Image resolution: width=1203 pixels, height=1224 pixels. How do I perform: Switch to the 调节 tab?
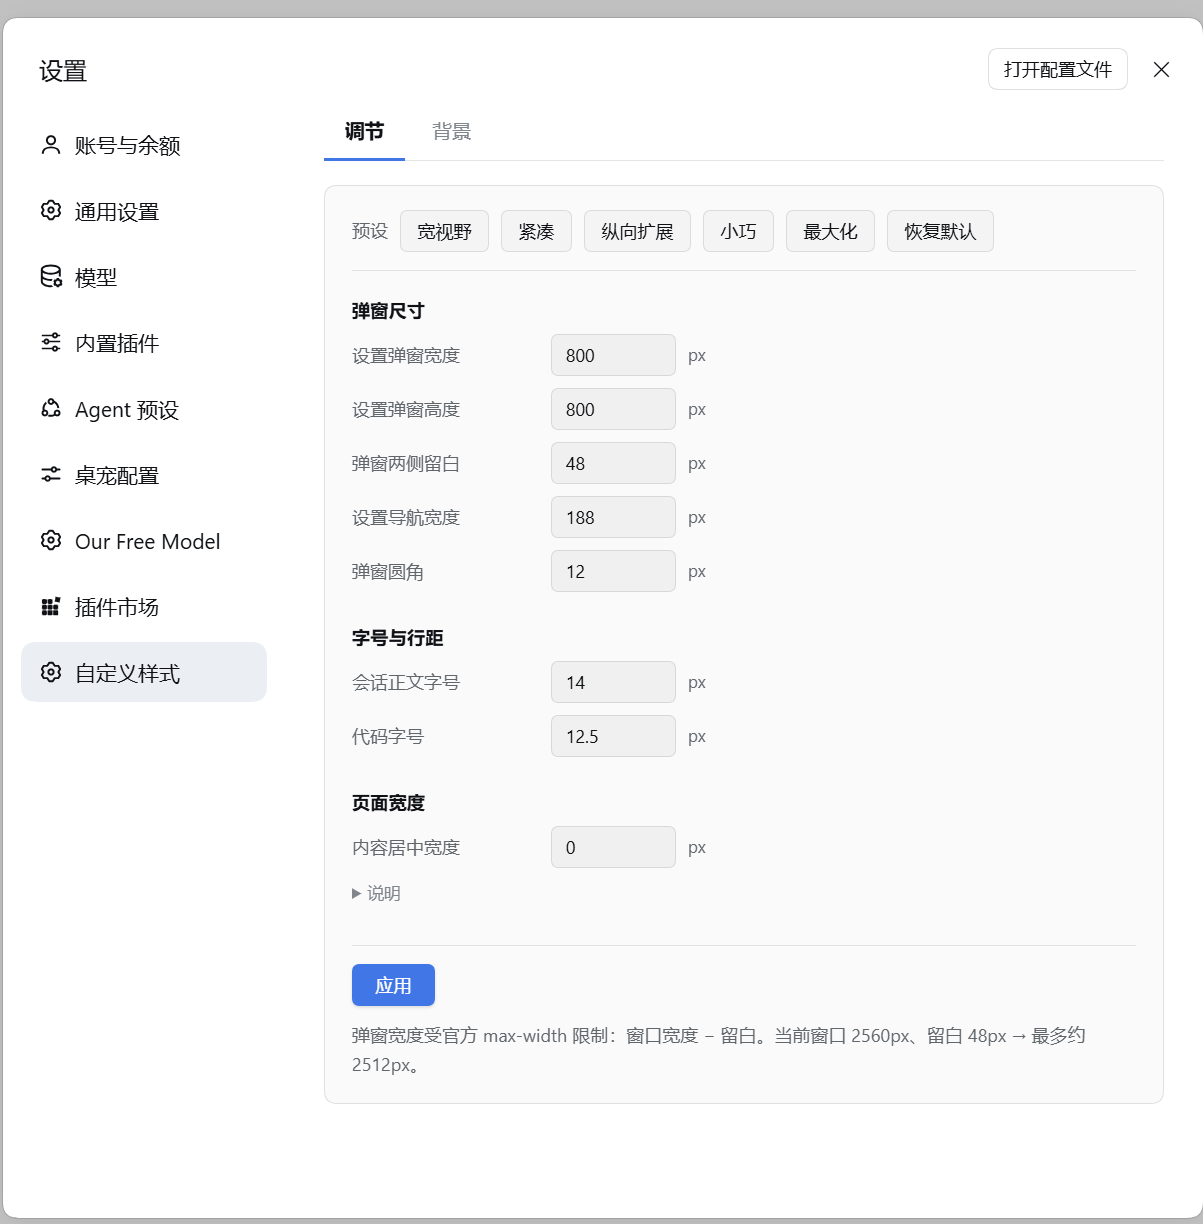[364, 132]
